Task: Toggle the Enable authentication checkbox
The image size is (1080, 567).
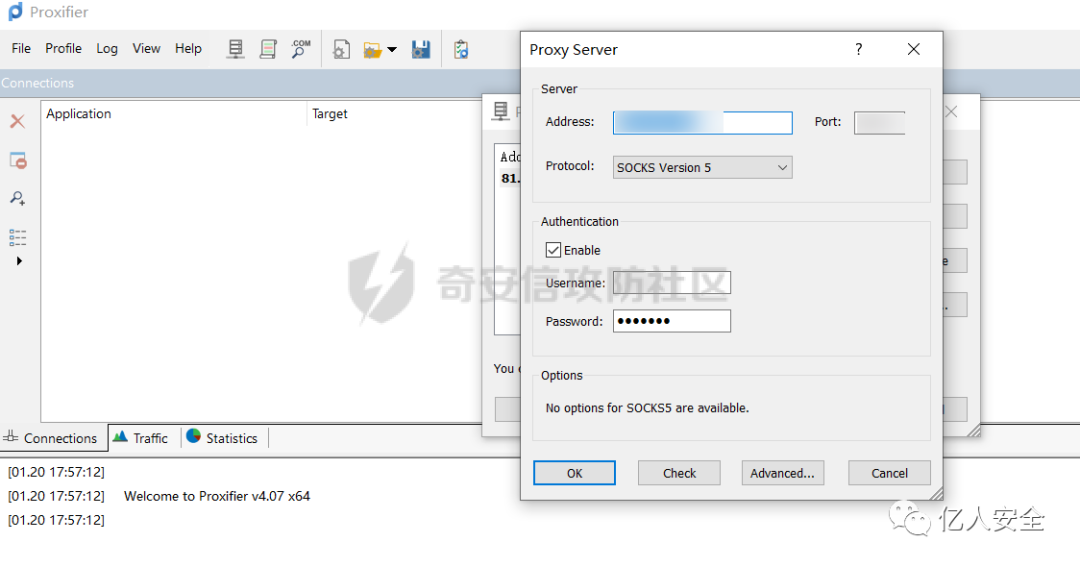Action: (553, 250)
